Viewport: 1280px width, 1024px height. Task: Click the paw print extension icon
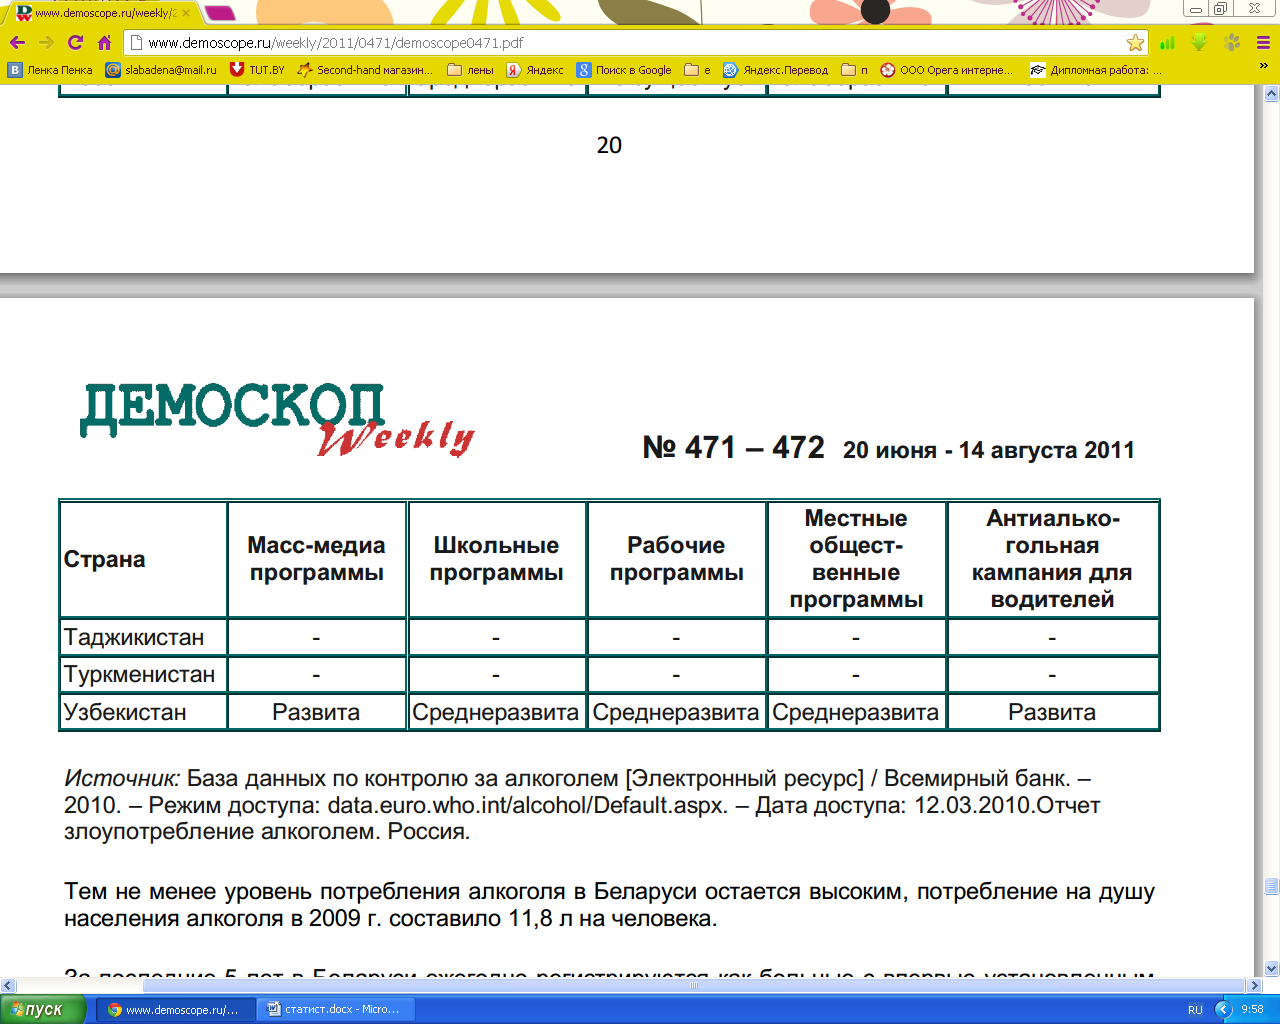pyautogui.click(x=1232, y=43)
